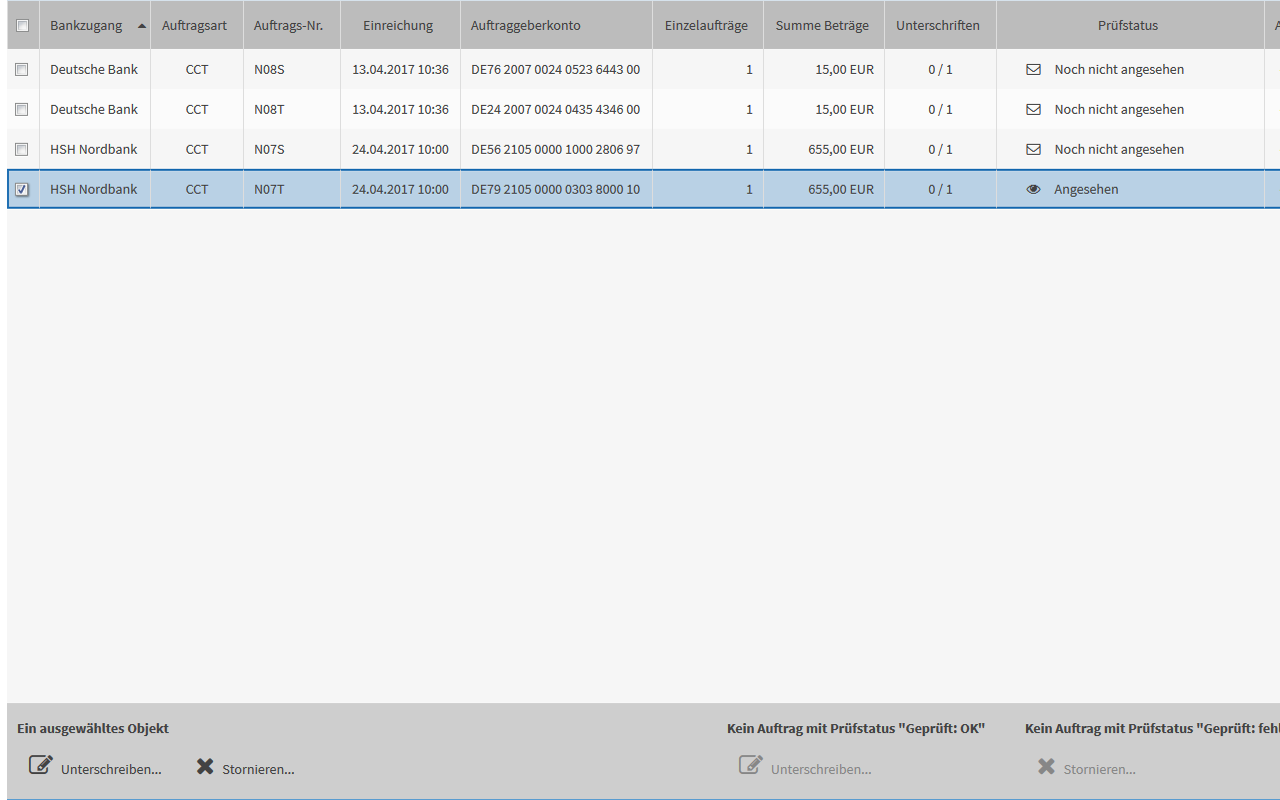Toggle the select-all checkbox in header
Image resolution: width=1280 pixels, height=800 pixels.
(x=22, y=26)
